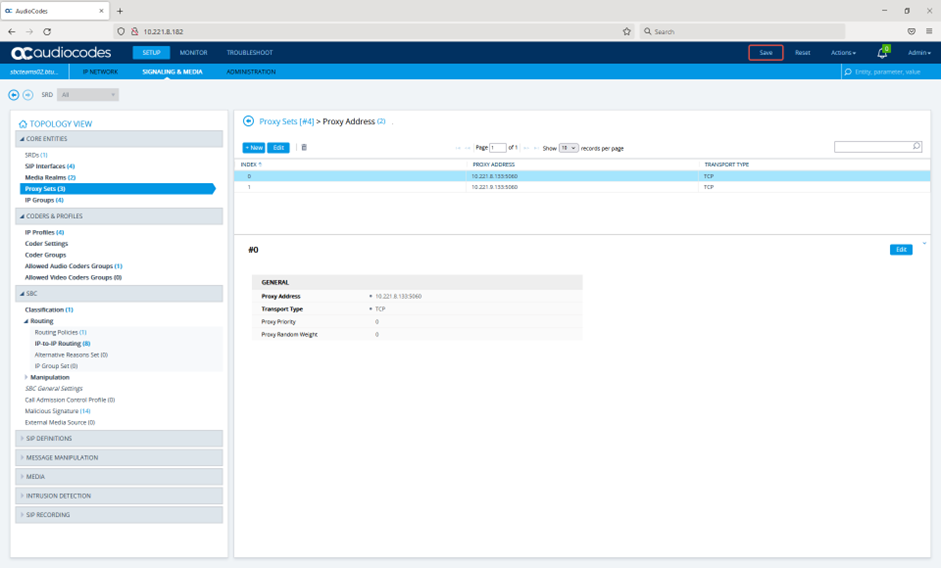This screenshot has height=568, width=941.
Task: Open Allowed Audio Coders Groups in sidebar
Action: (73, 266)
